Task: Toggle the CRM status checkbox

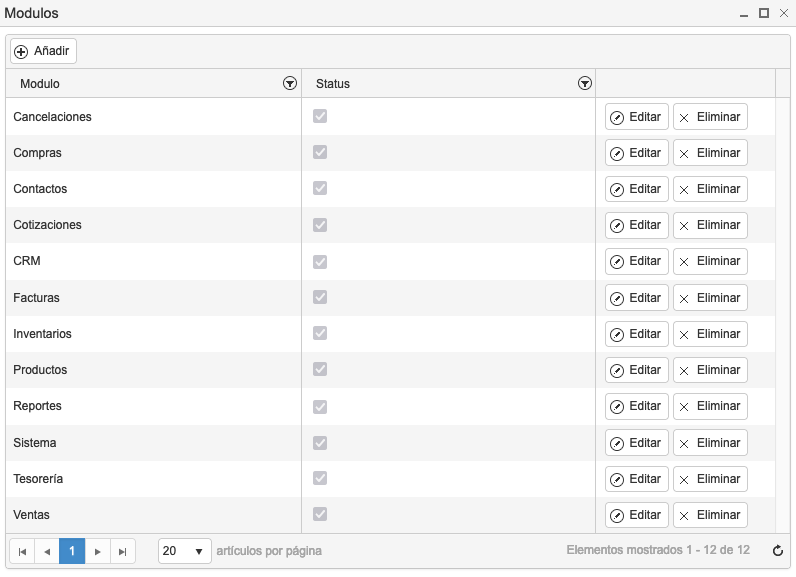Action: pos(320,261)
